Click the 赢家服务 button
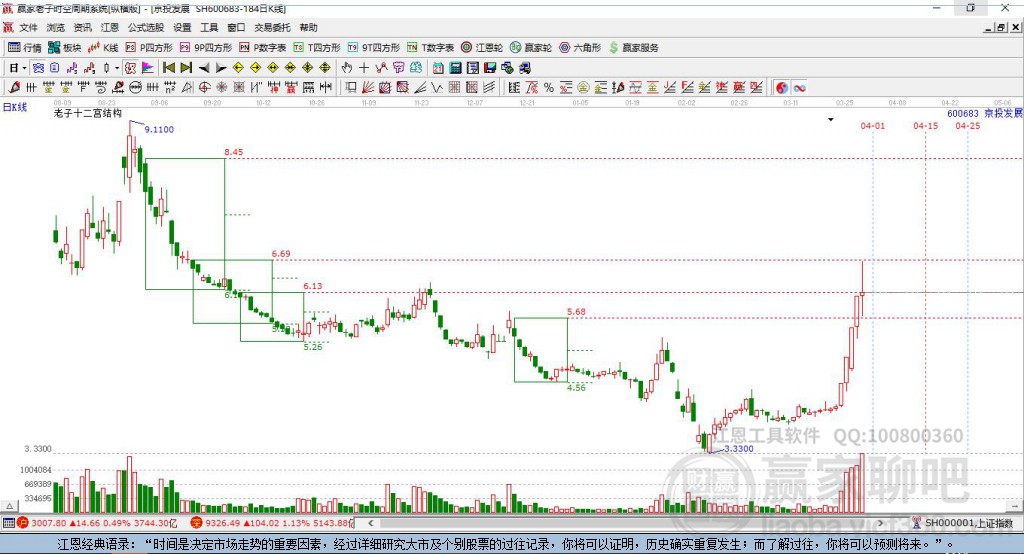 pyautogui.click(x=633, y=48)
